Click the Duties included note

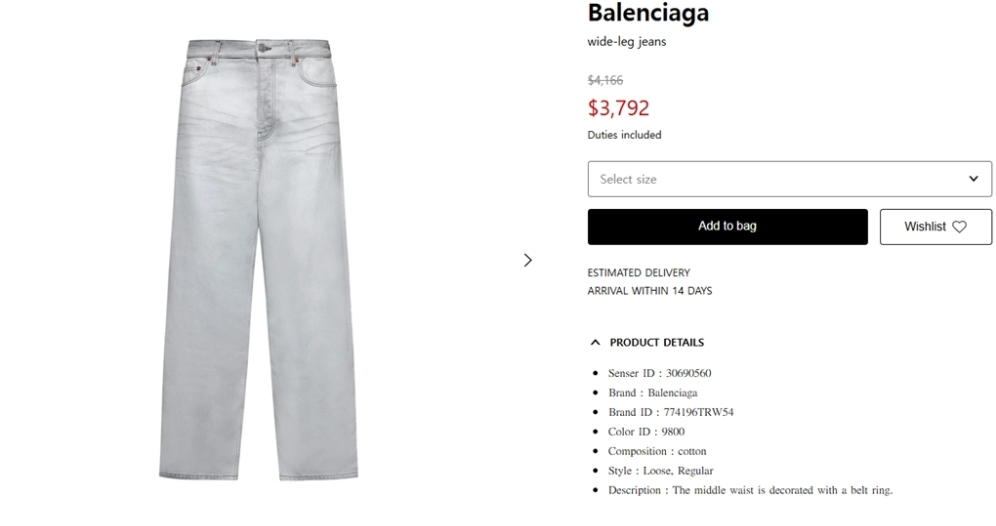click(624, 135)
